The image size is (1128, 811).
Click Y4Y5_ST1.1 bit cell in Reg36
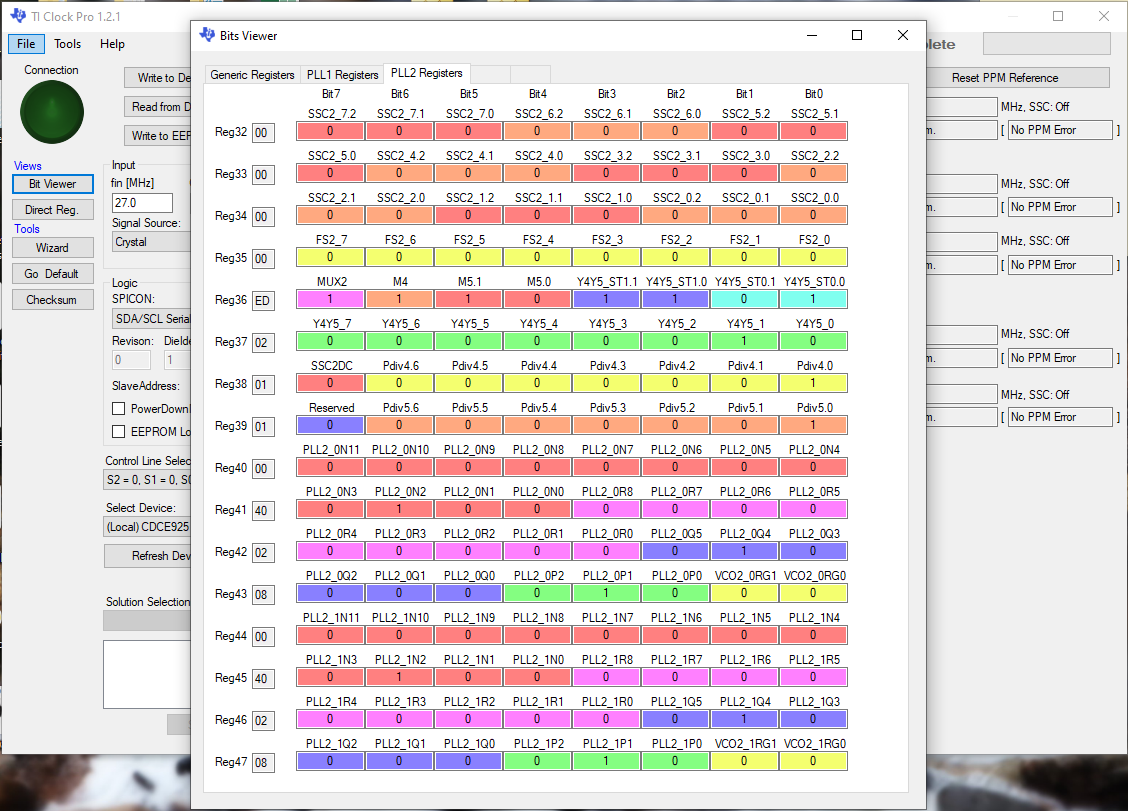606,299
